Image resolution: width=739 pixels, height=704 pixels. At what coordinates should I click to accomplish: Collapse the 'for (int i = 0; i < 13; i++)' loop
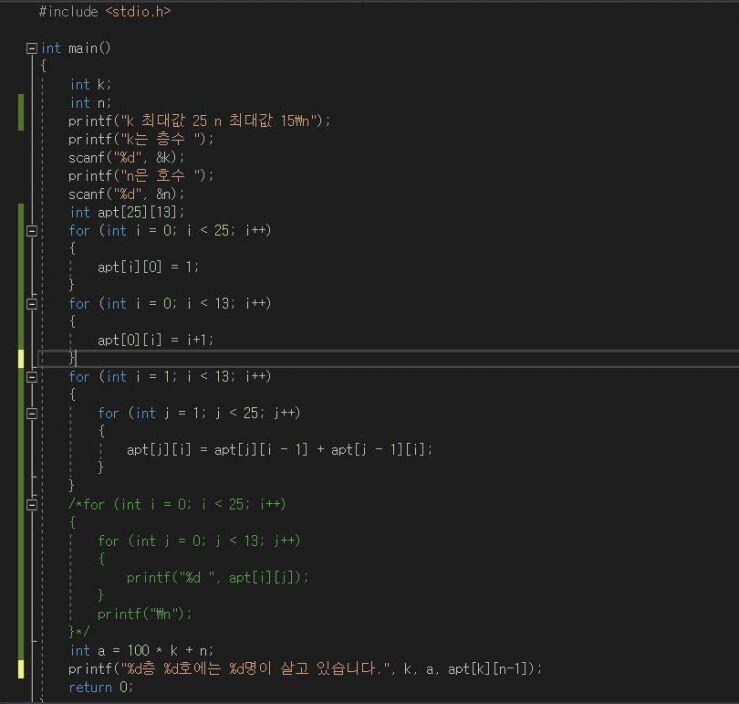(x=32, y=304)
